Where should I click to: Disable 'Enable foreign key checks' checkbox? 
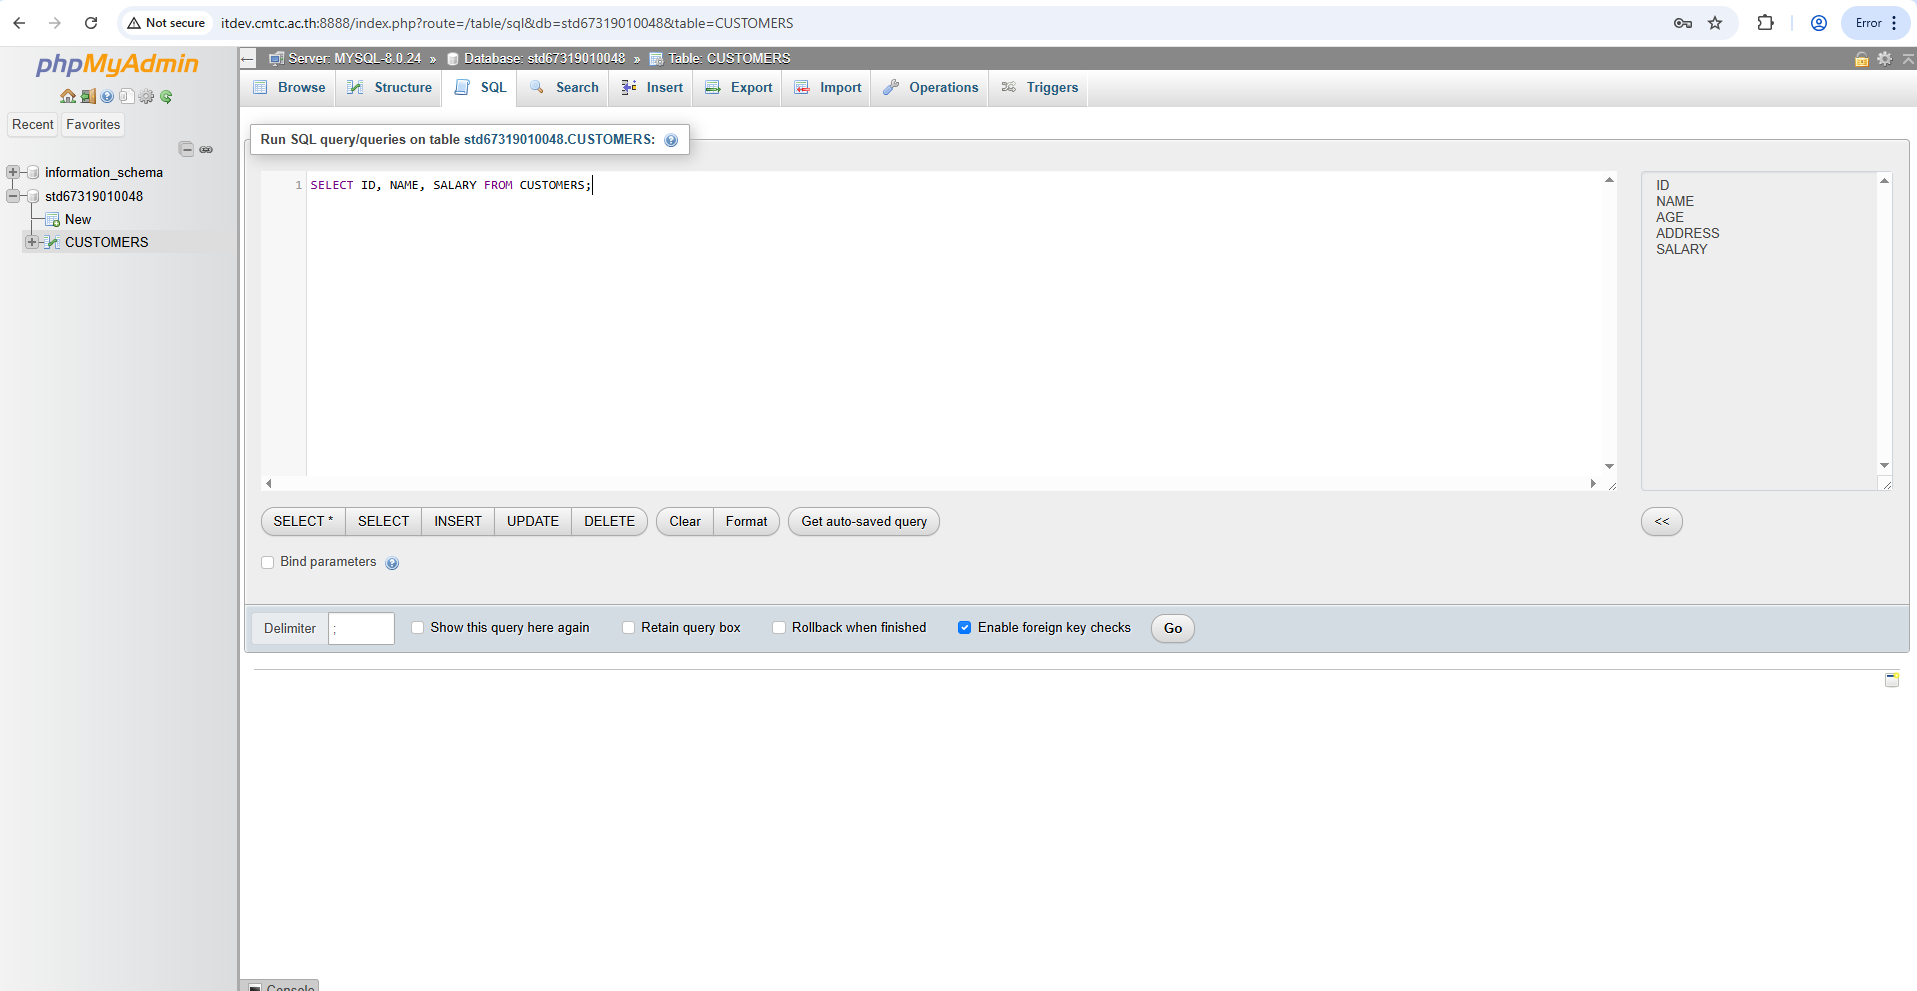tap(964, 628)
